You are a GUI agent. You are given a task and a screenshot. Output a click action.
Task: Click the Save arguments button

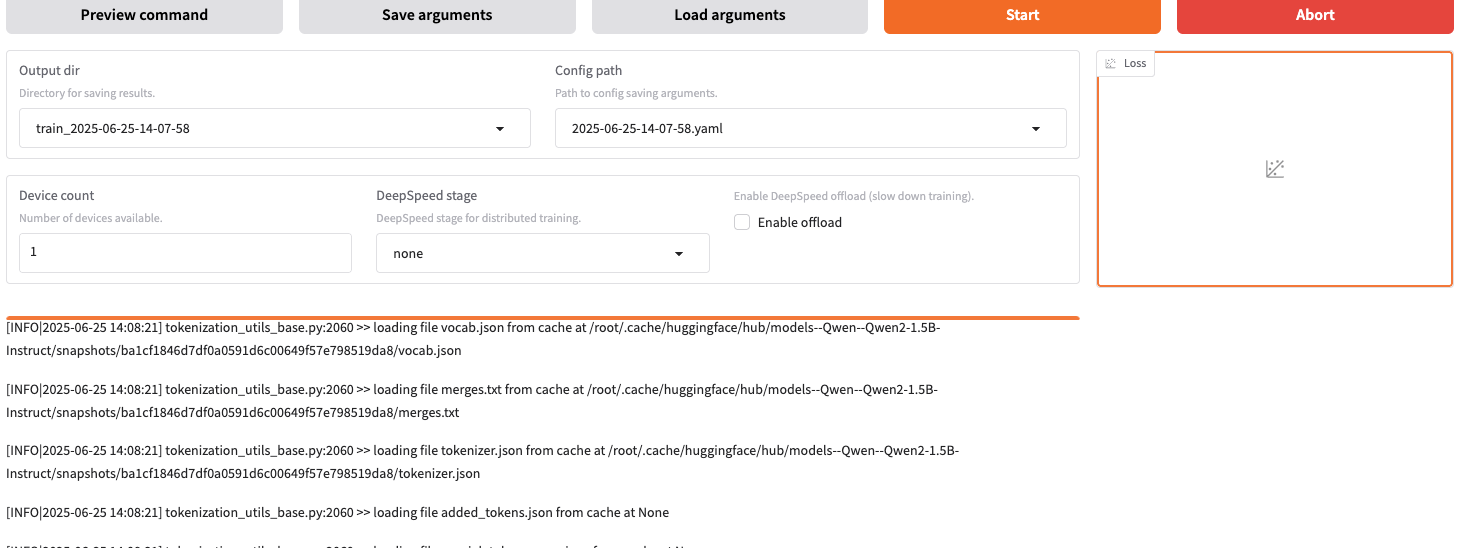pos(437,15)
